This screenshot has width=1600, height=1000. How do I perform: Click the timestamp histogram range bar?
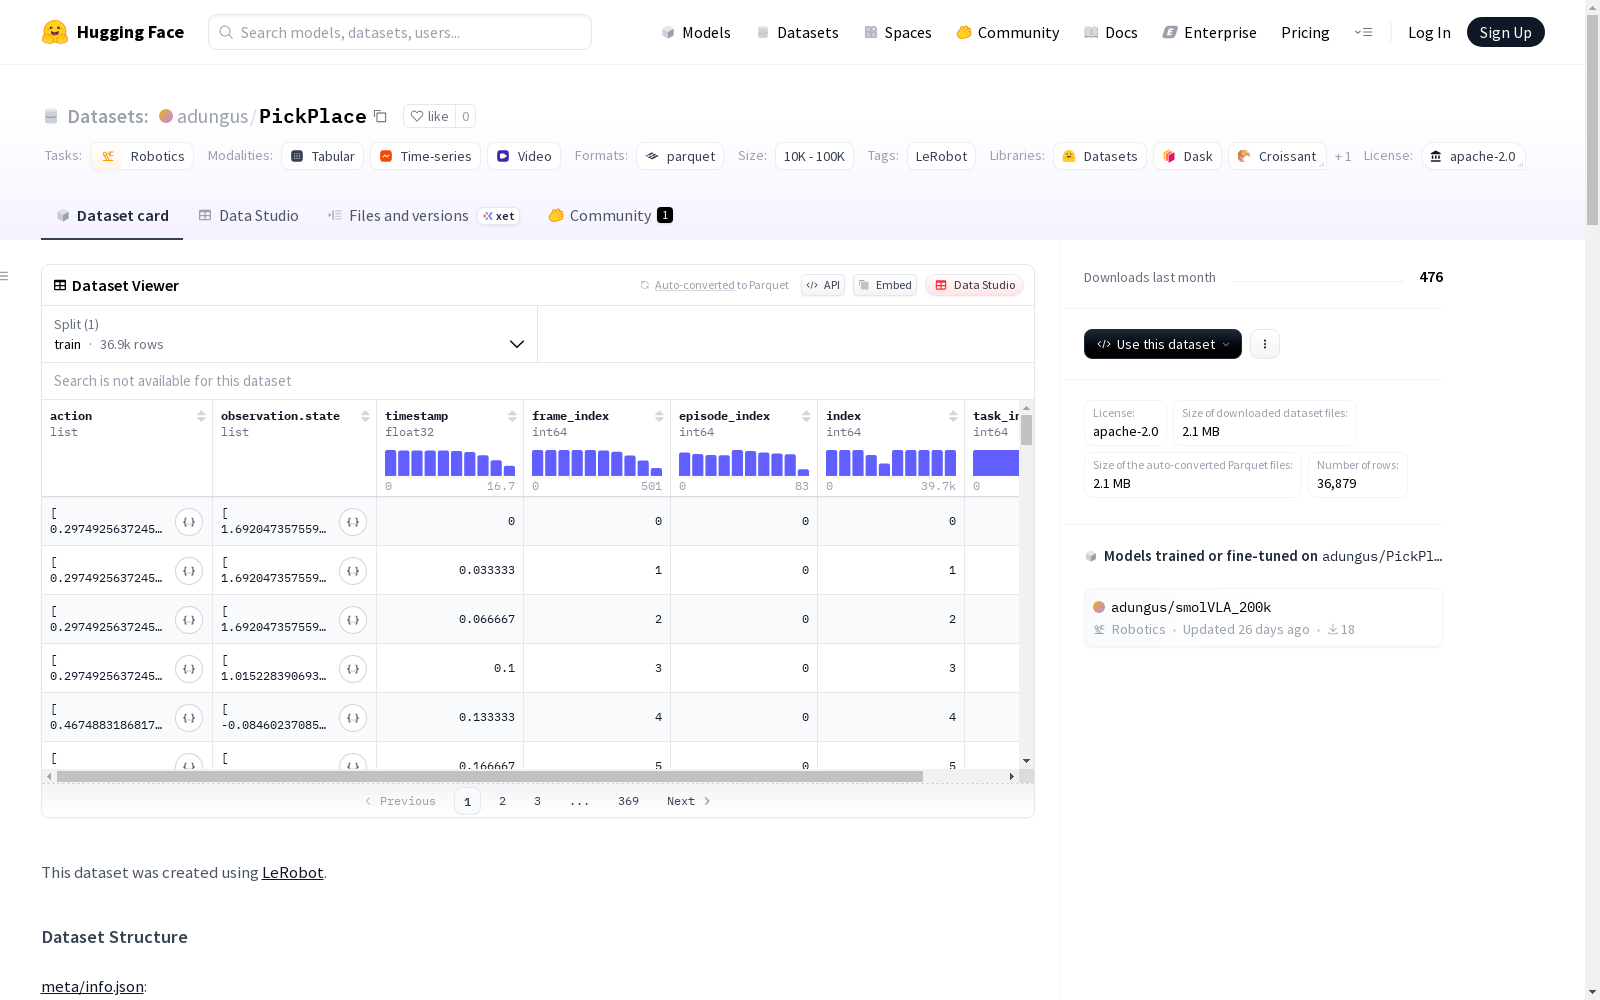(x=450, y=463)
